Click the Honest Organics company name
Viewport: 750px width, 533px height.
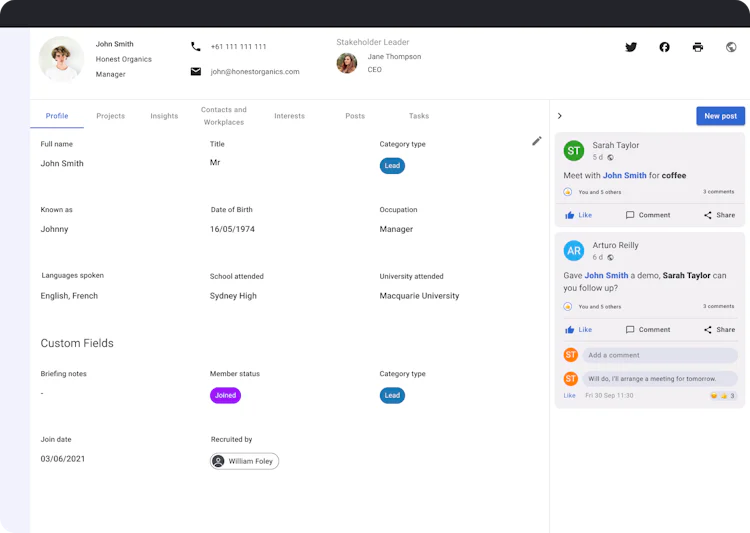point(123,59)
